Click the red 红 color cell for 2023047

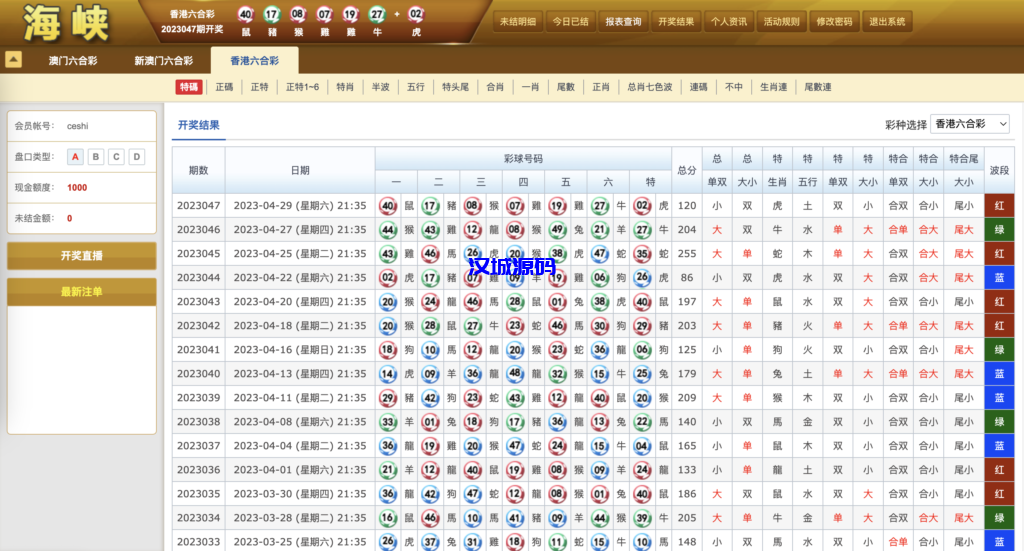[x=998, y=206]
